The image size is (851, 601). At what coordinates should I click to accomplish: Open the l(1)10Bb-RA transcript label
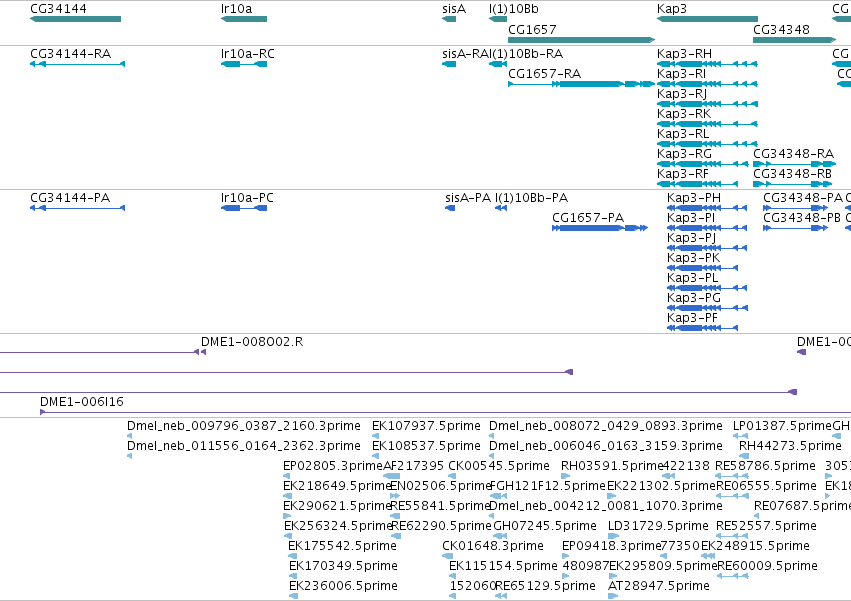tap(528, 54)
